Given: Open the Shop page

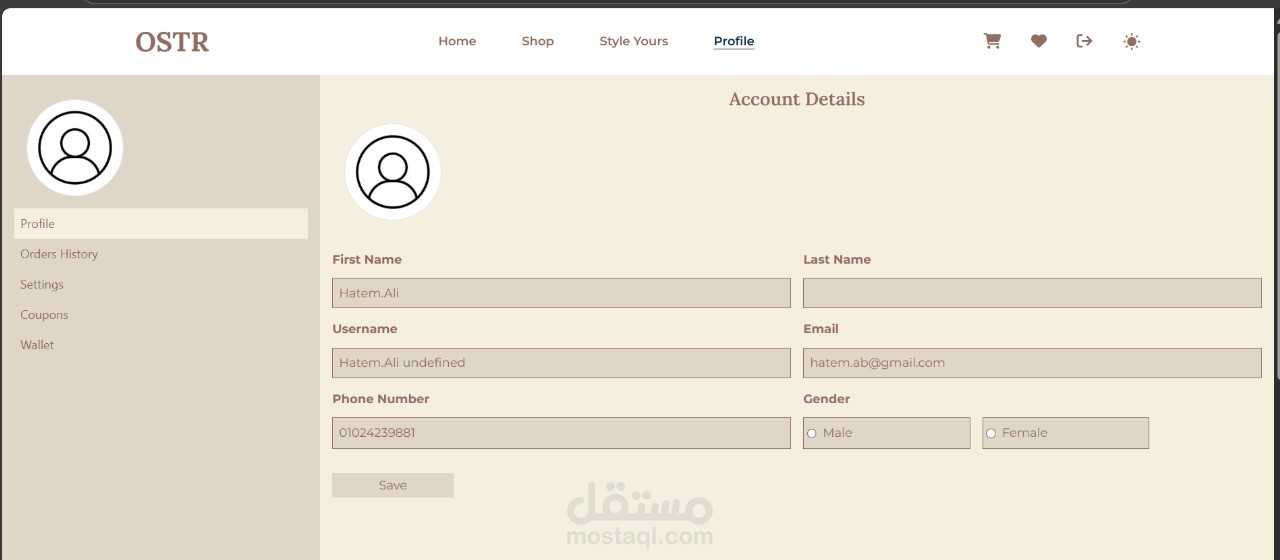Looking at the screenshot, I should [x=538, y=41].
